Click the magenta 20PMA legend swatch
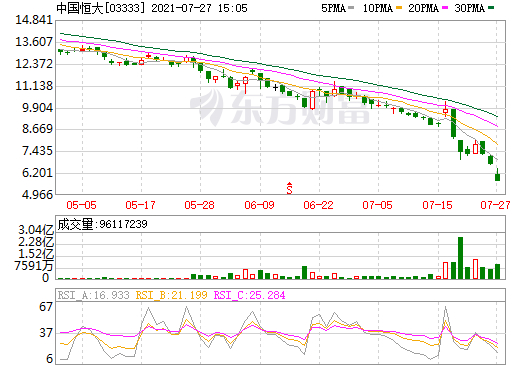The height and width of the screenshot is (365, 520). 445,8
